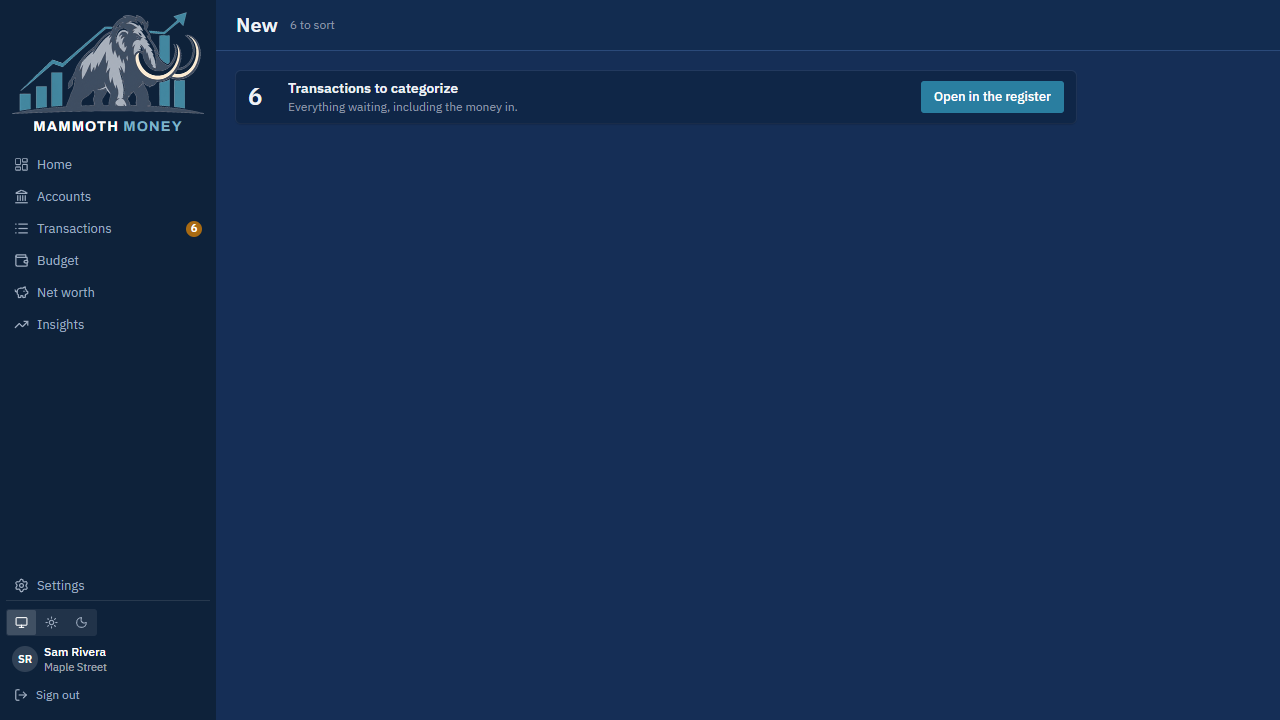Open Settings from the sidebar

(x=108, y=586)
